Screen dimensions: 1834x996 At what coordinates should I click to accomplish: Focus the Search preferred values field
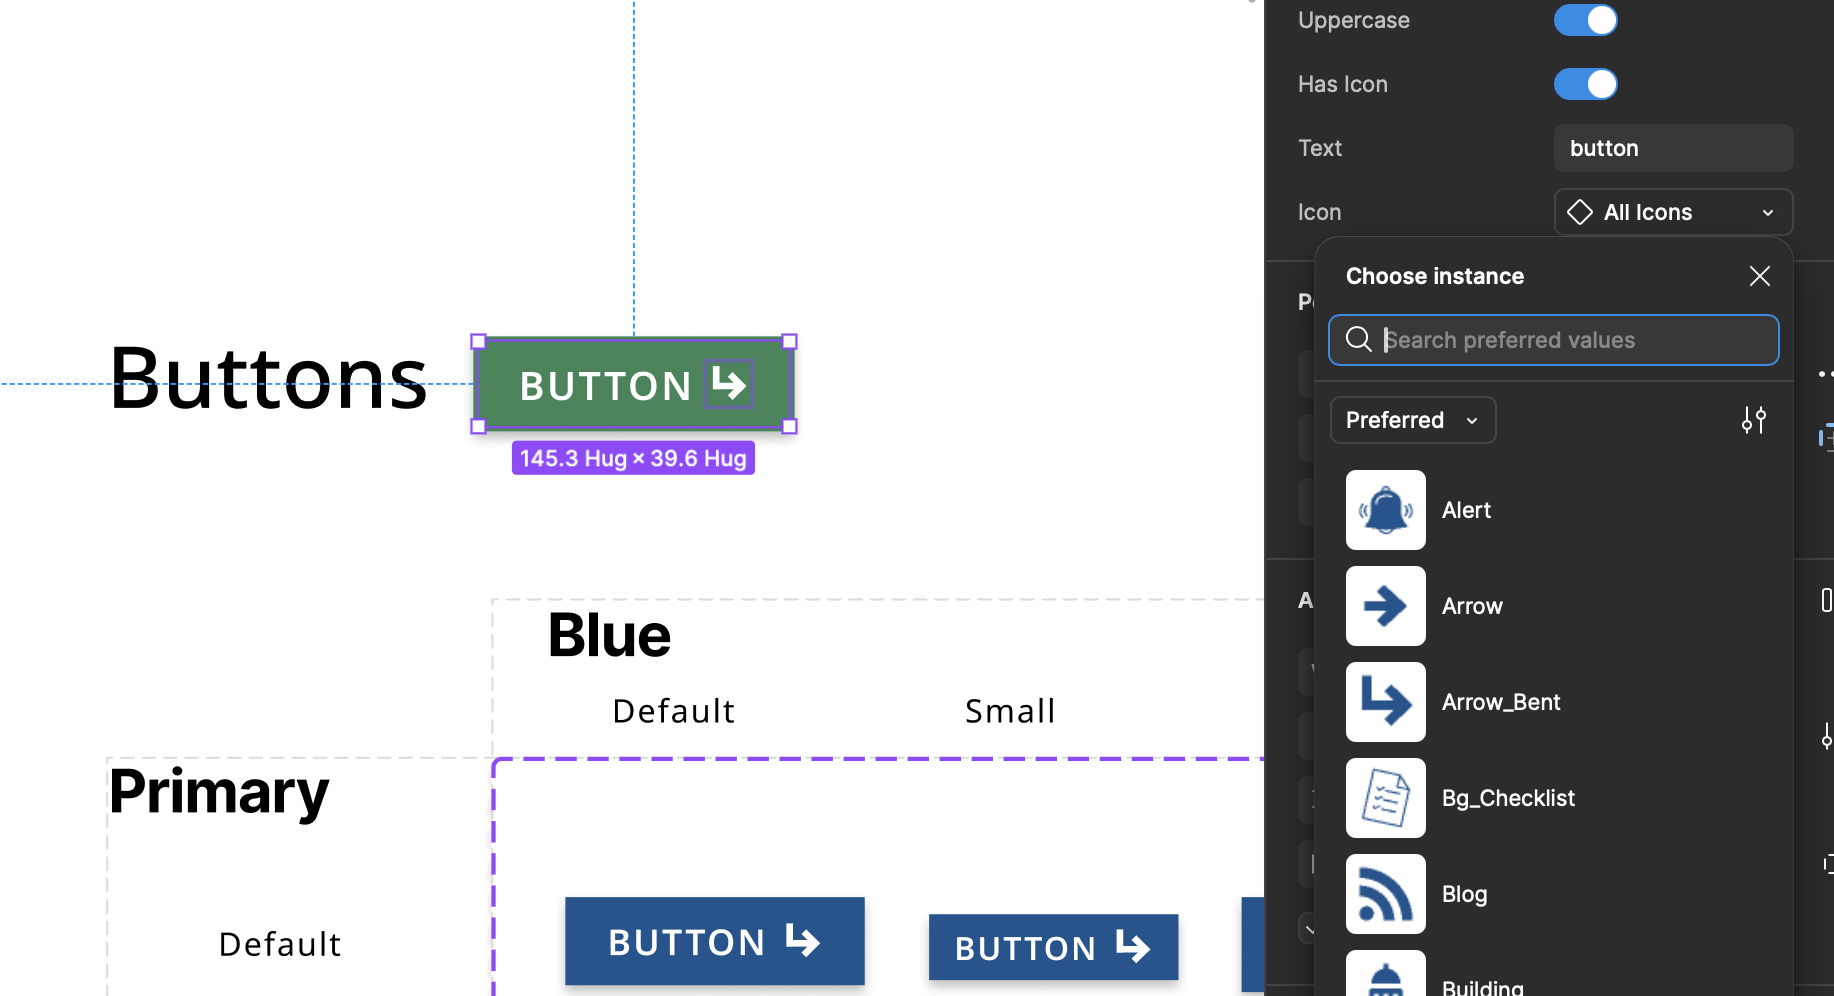[1553, 340]
